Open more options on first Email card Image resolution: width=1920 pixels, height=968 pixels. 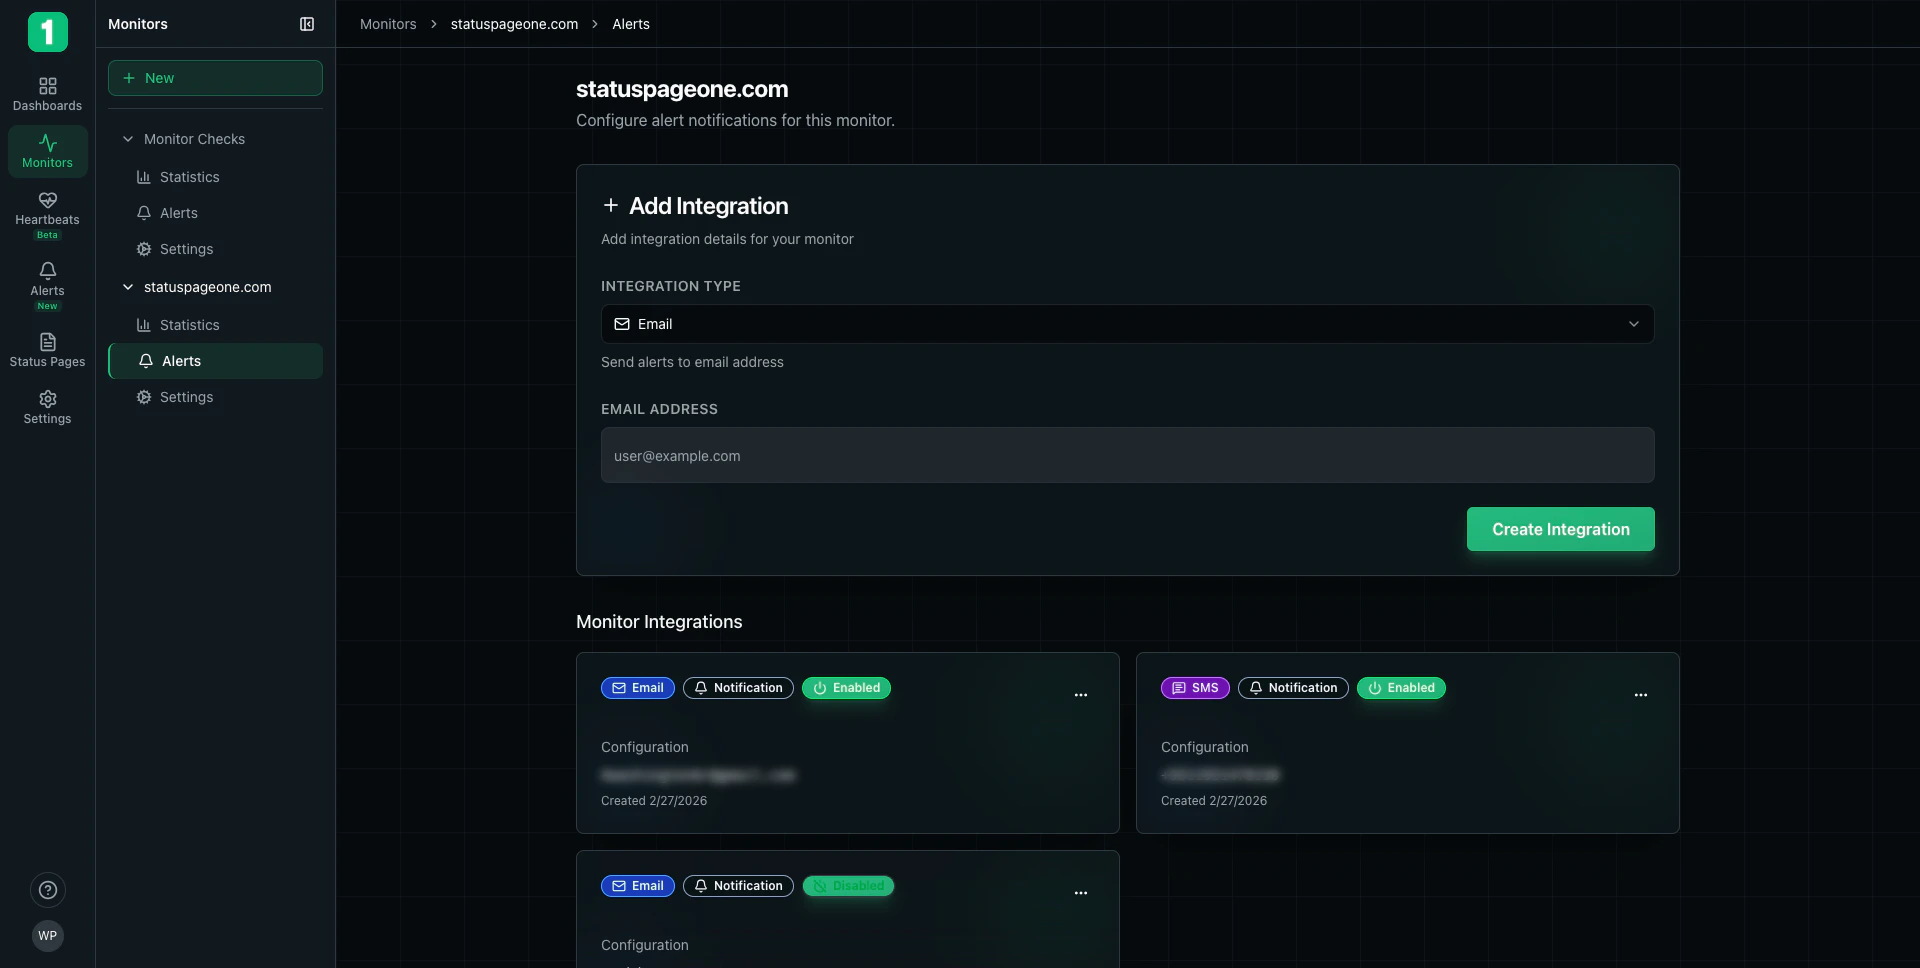(1081, 695)
